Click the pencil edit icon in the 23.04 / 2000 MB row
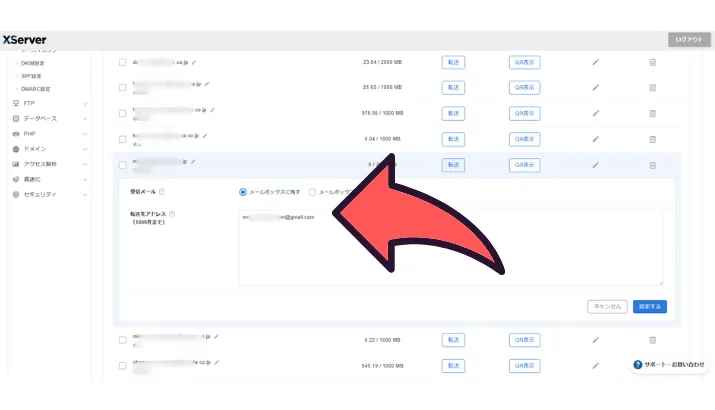 click(596, 62)
